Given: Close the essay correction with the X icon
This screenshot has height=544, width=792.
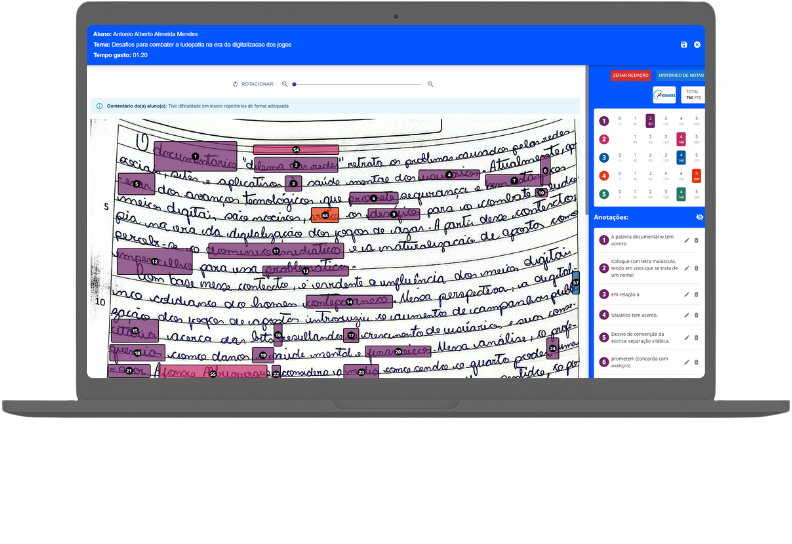Looking at the screenshot, I should 697,45.
